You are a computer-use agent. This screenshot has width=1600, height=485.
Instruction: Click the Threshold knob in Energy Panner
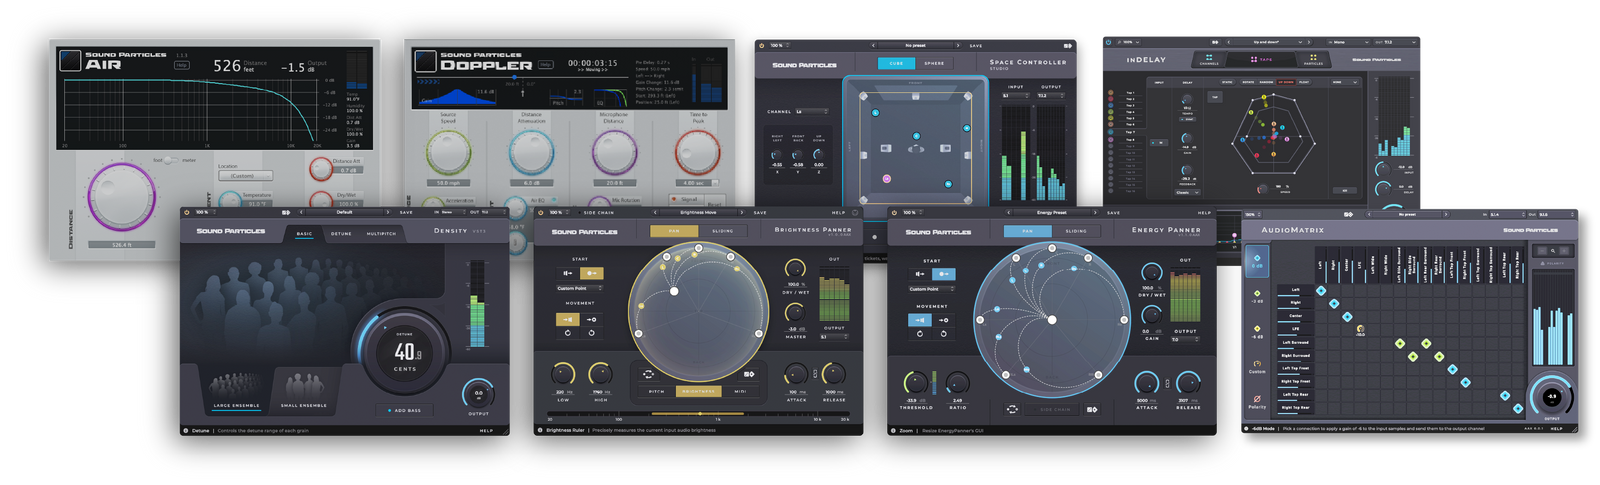tap(915, 383)
